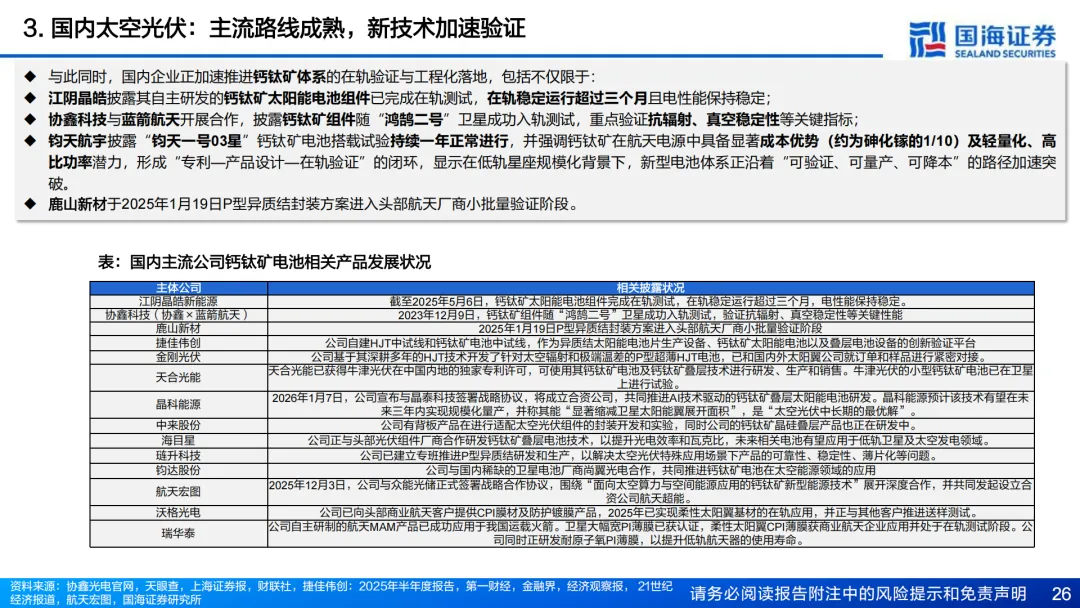Viewport: 1080px width, 608px height.
Task: Click the disclosure '公司已向头部商业航天客户提供CPI膜材'
Action: coord(649,513)
